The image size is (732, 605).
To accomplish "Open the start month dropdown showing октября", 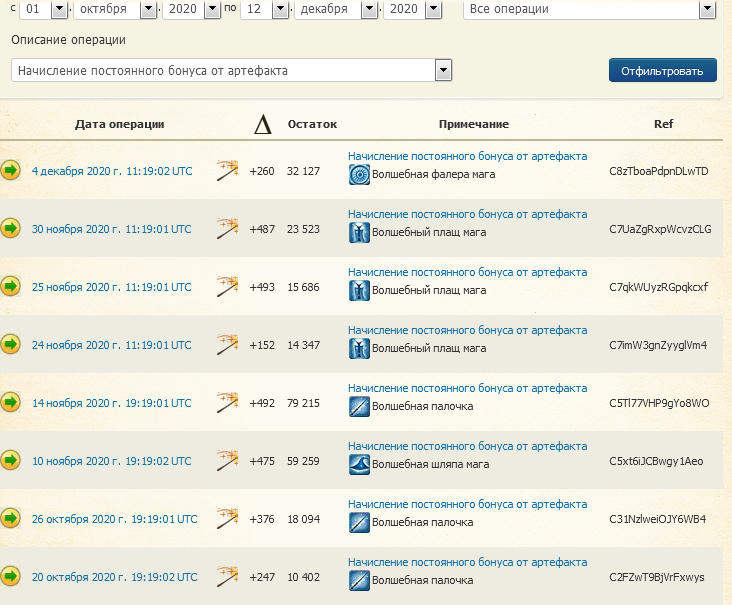I will click(x=149, y=10).
